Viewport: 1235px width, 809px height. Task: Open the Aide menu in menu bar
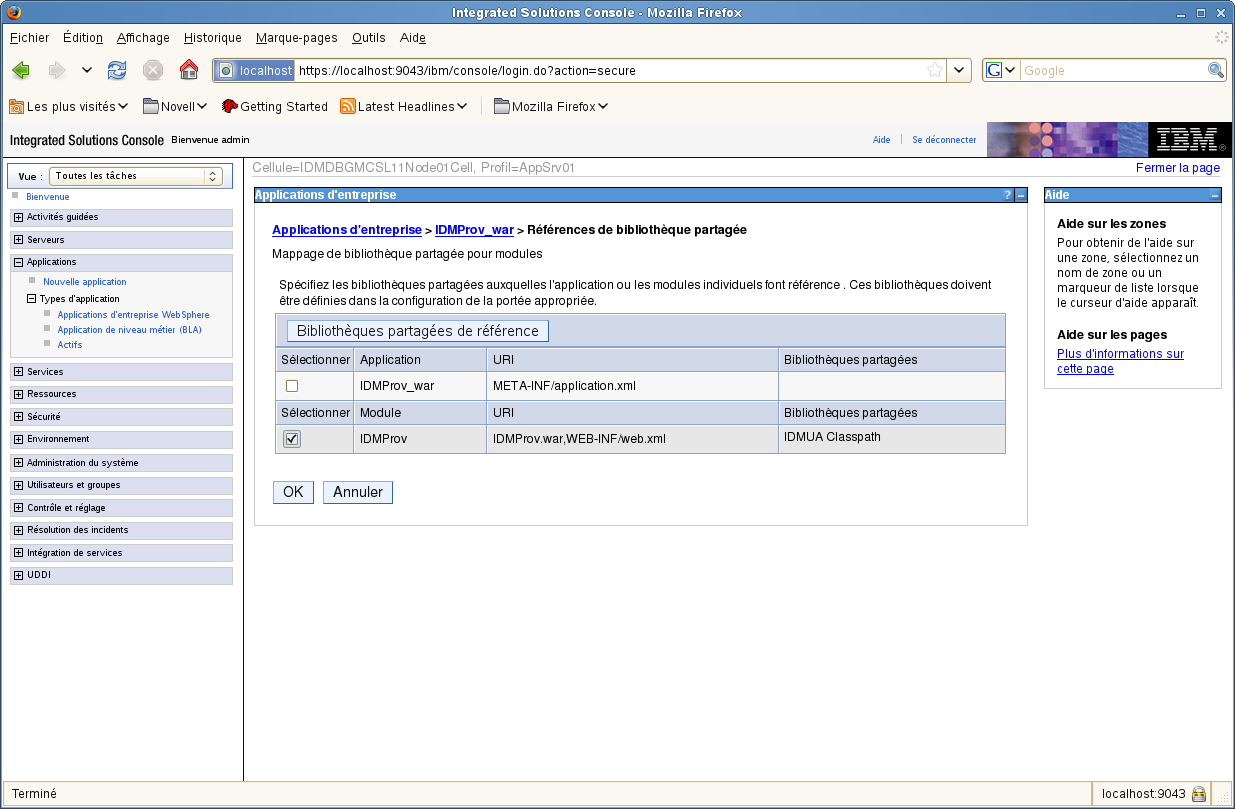413,38
